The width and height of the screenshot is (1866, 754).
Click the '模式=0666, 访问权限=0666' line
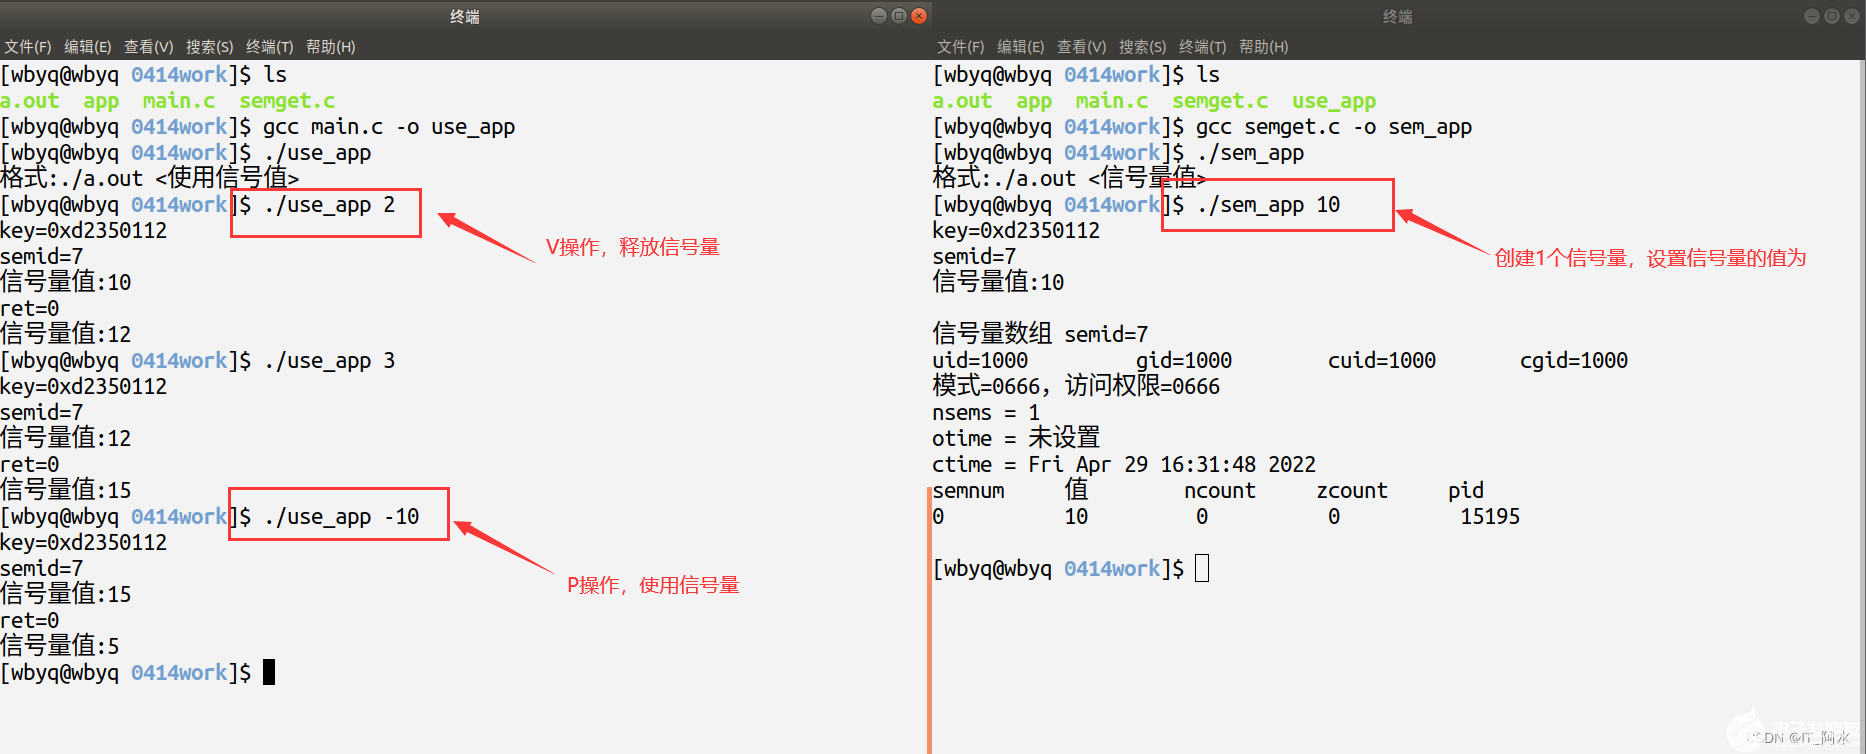pos(1076,386)
